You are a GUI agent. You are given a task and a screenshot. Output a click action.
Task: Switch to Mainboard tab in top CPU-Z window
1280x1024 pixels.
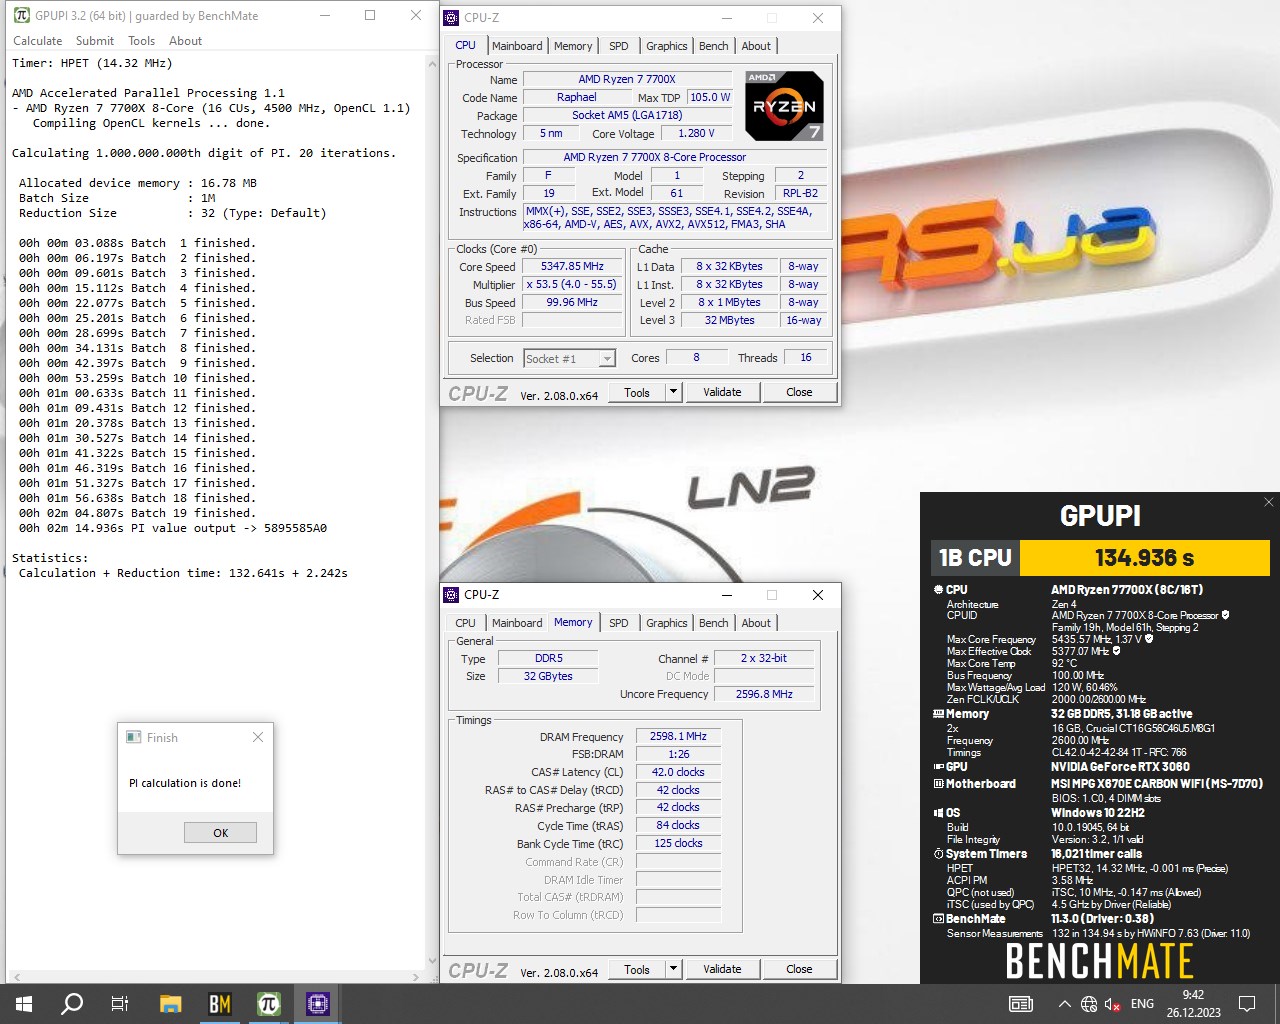pos(517,46)
